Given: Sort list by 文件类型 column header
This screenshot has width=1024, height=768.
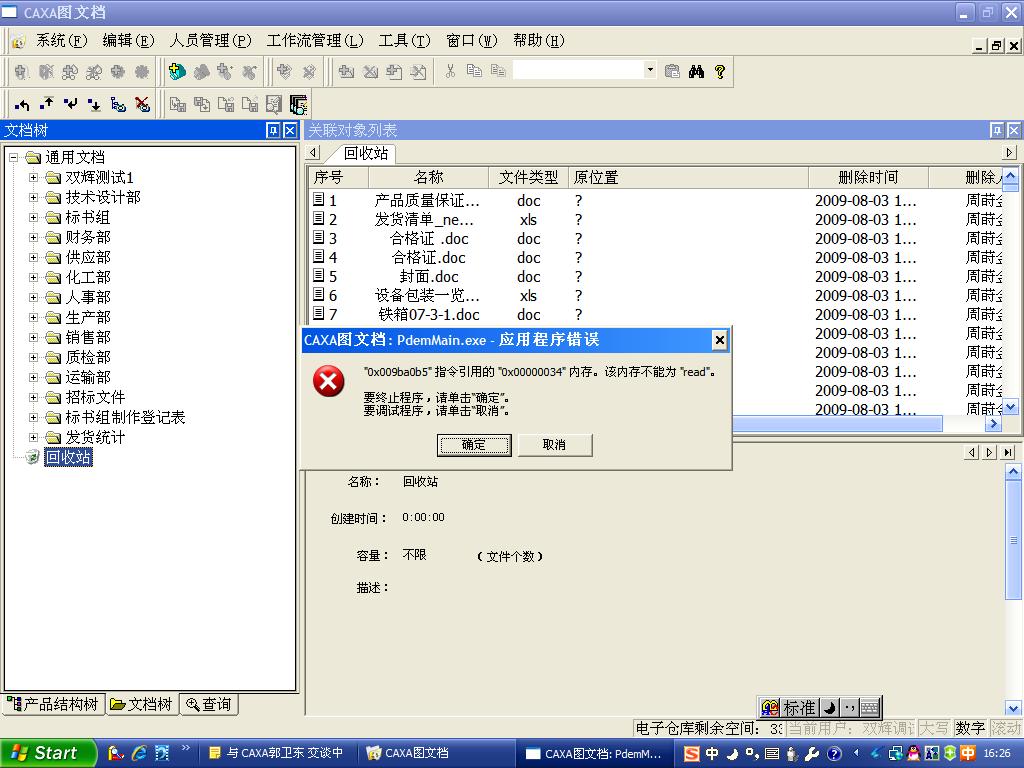Looking at the screenshot, I should pyautogui.click(x=528, y=178).
